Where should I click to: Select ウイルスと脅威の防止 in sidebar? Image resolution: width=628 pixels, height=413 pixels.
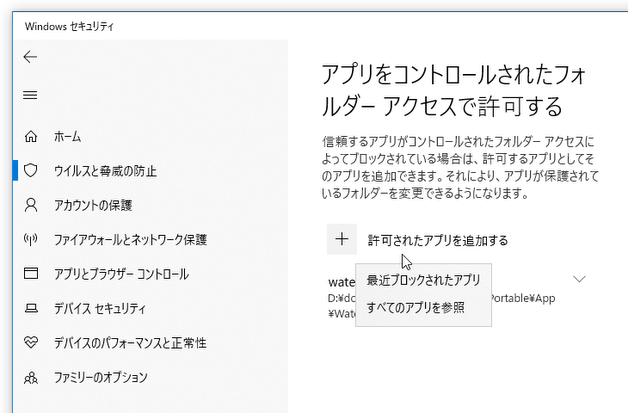pos(105,171)
